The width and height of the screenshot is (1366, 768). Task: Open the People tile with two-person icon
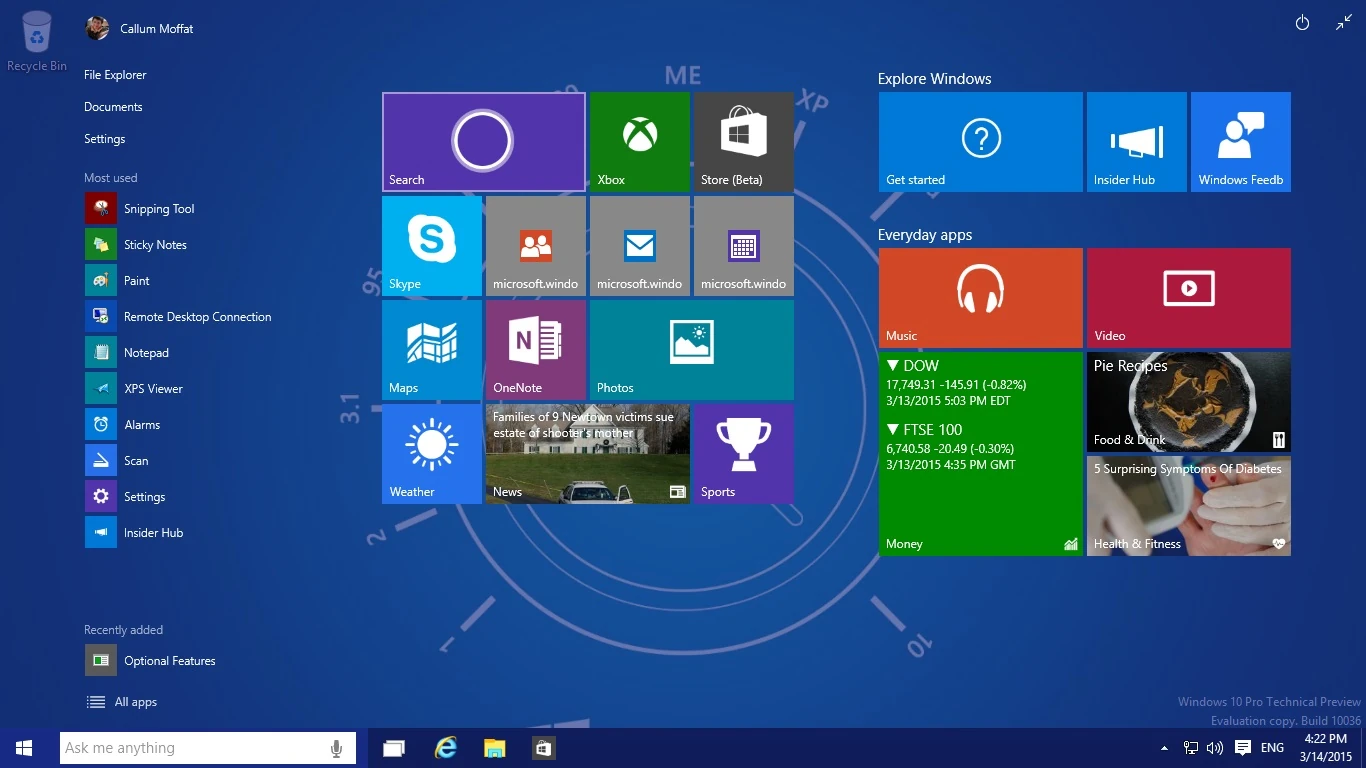pyautogui.click(x=535, y=246)
